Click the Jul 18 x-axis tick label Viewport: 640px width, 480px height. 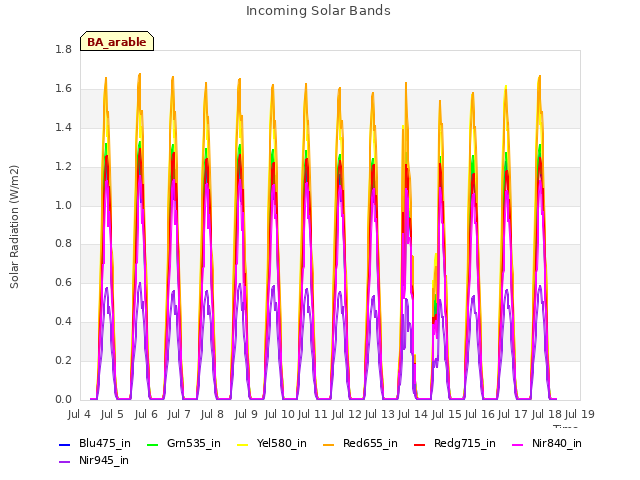tap(547, 414)
